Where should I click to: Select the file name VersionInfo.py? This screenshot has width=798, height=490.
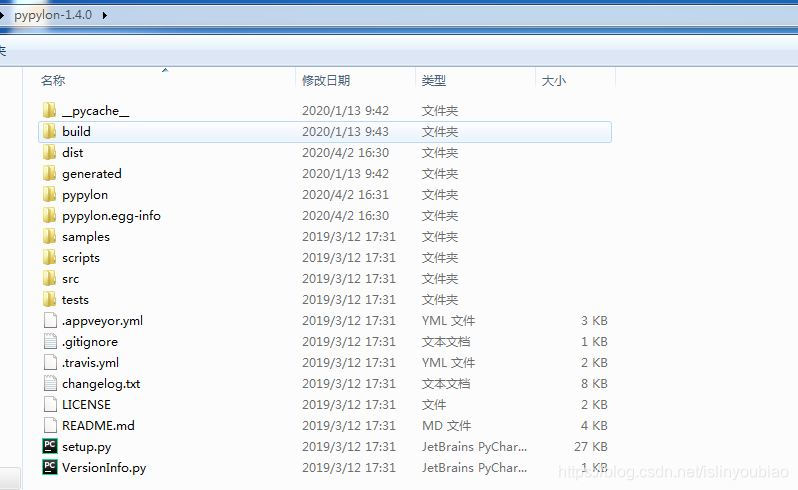[104, 468]
